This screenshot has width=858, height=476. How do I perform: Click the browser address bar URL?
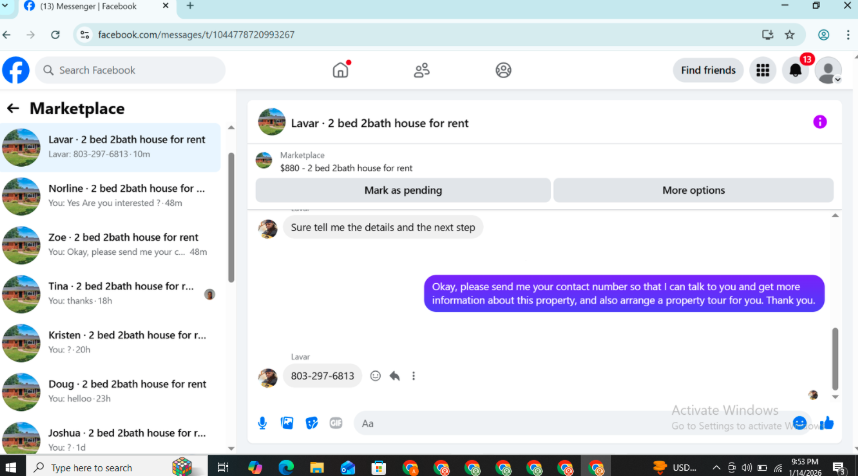click(x=196, y=34)
